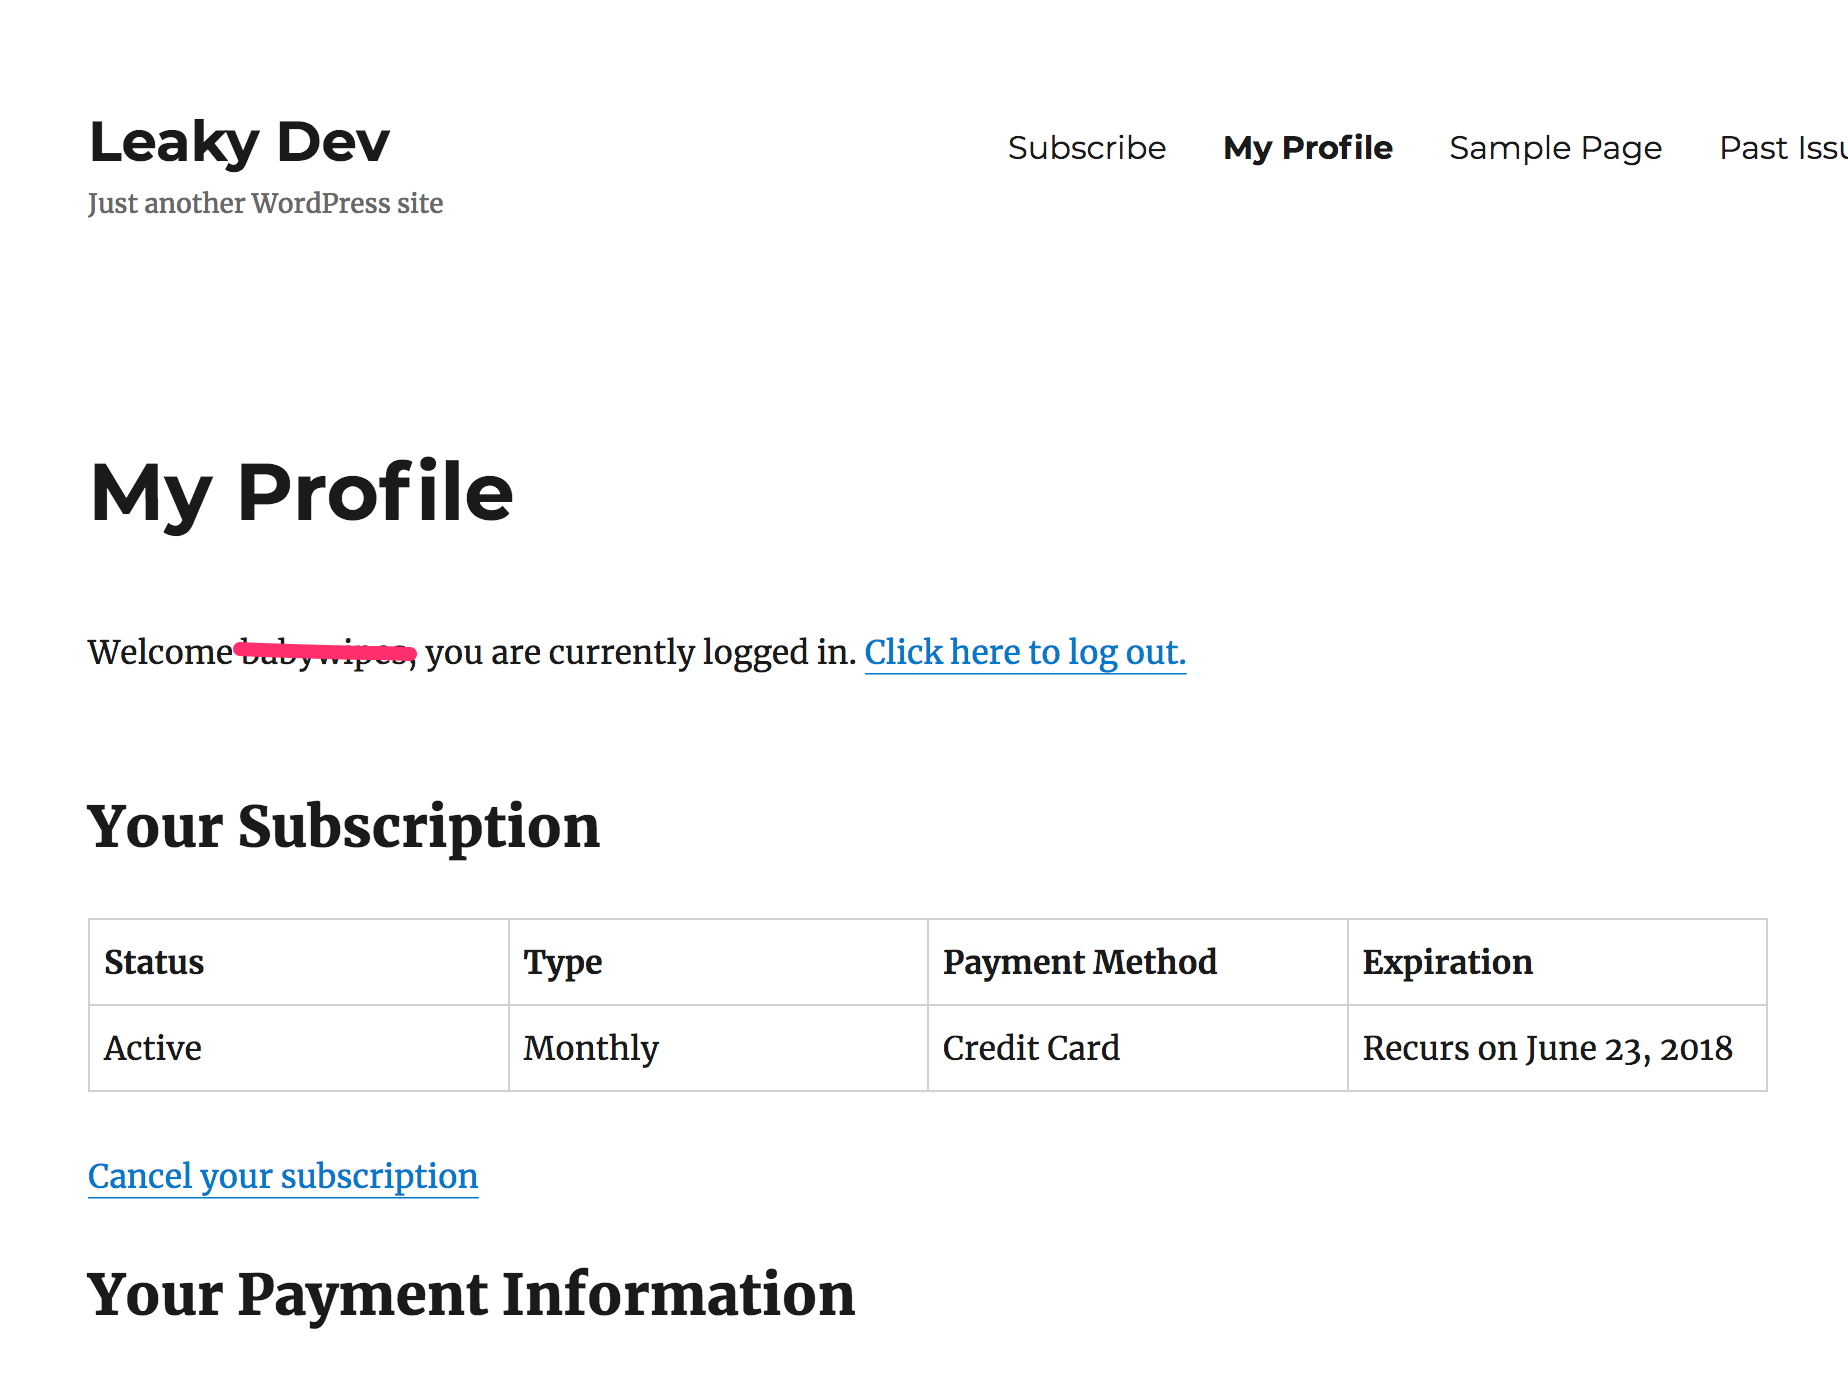Go to Sample Page in the navigation
The image size is (1848, 1378).
[x=1555, y=148]
